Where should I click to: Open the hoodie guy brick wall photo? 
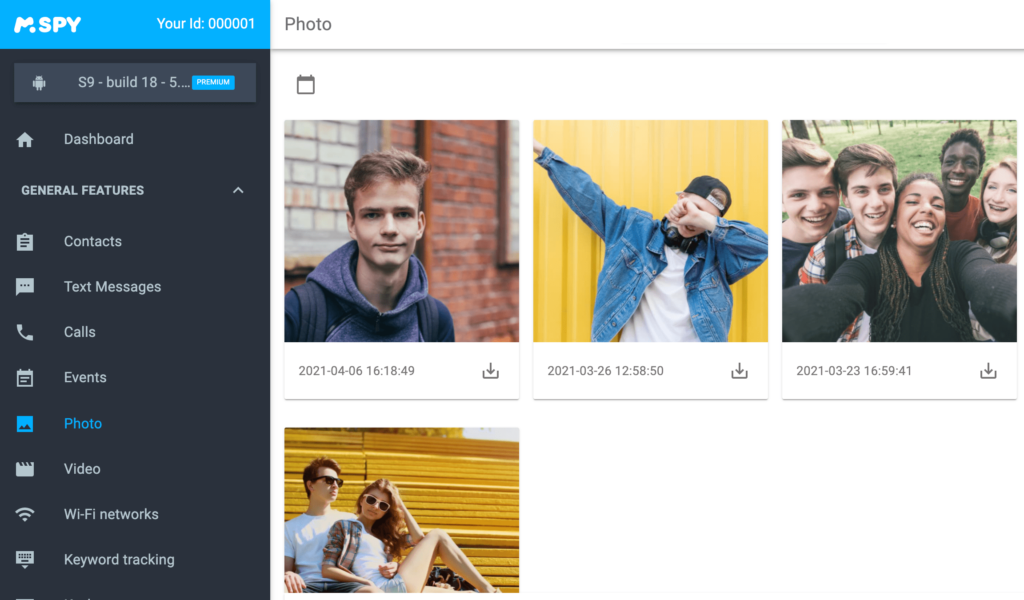pyautogui.click(x=402, y=231)
